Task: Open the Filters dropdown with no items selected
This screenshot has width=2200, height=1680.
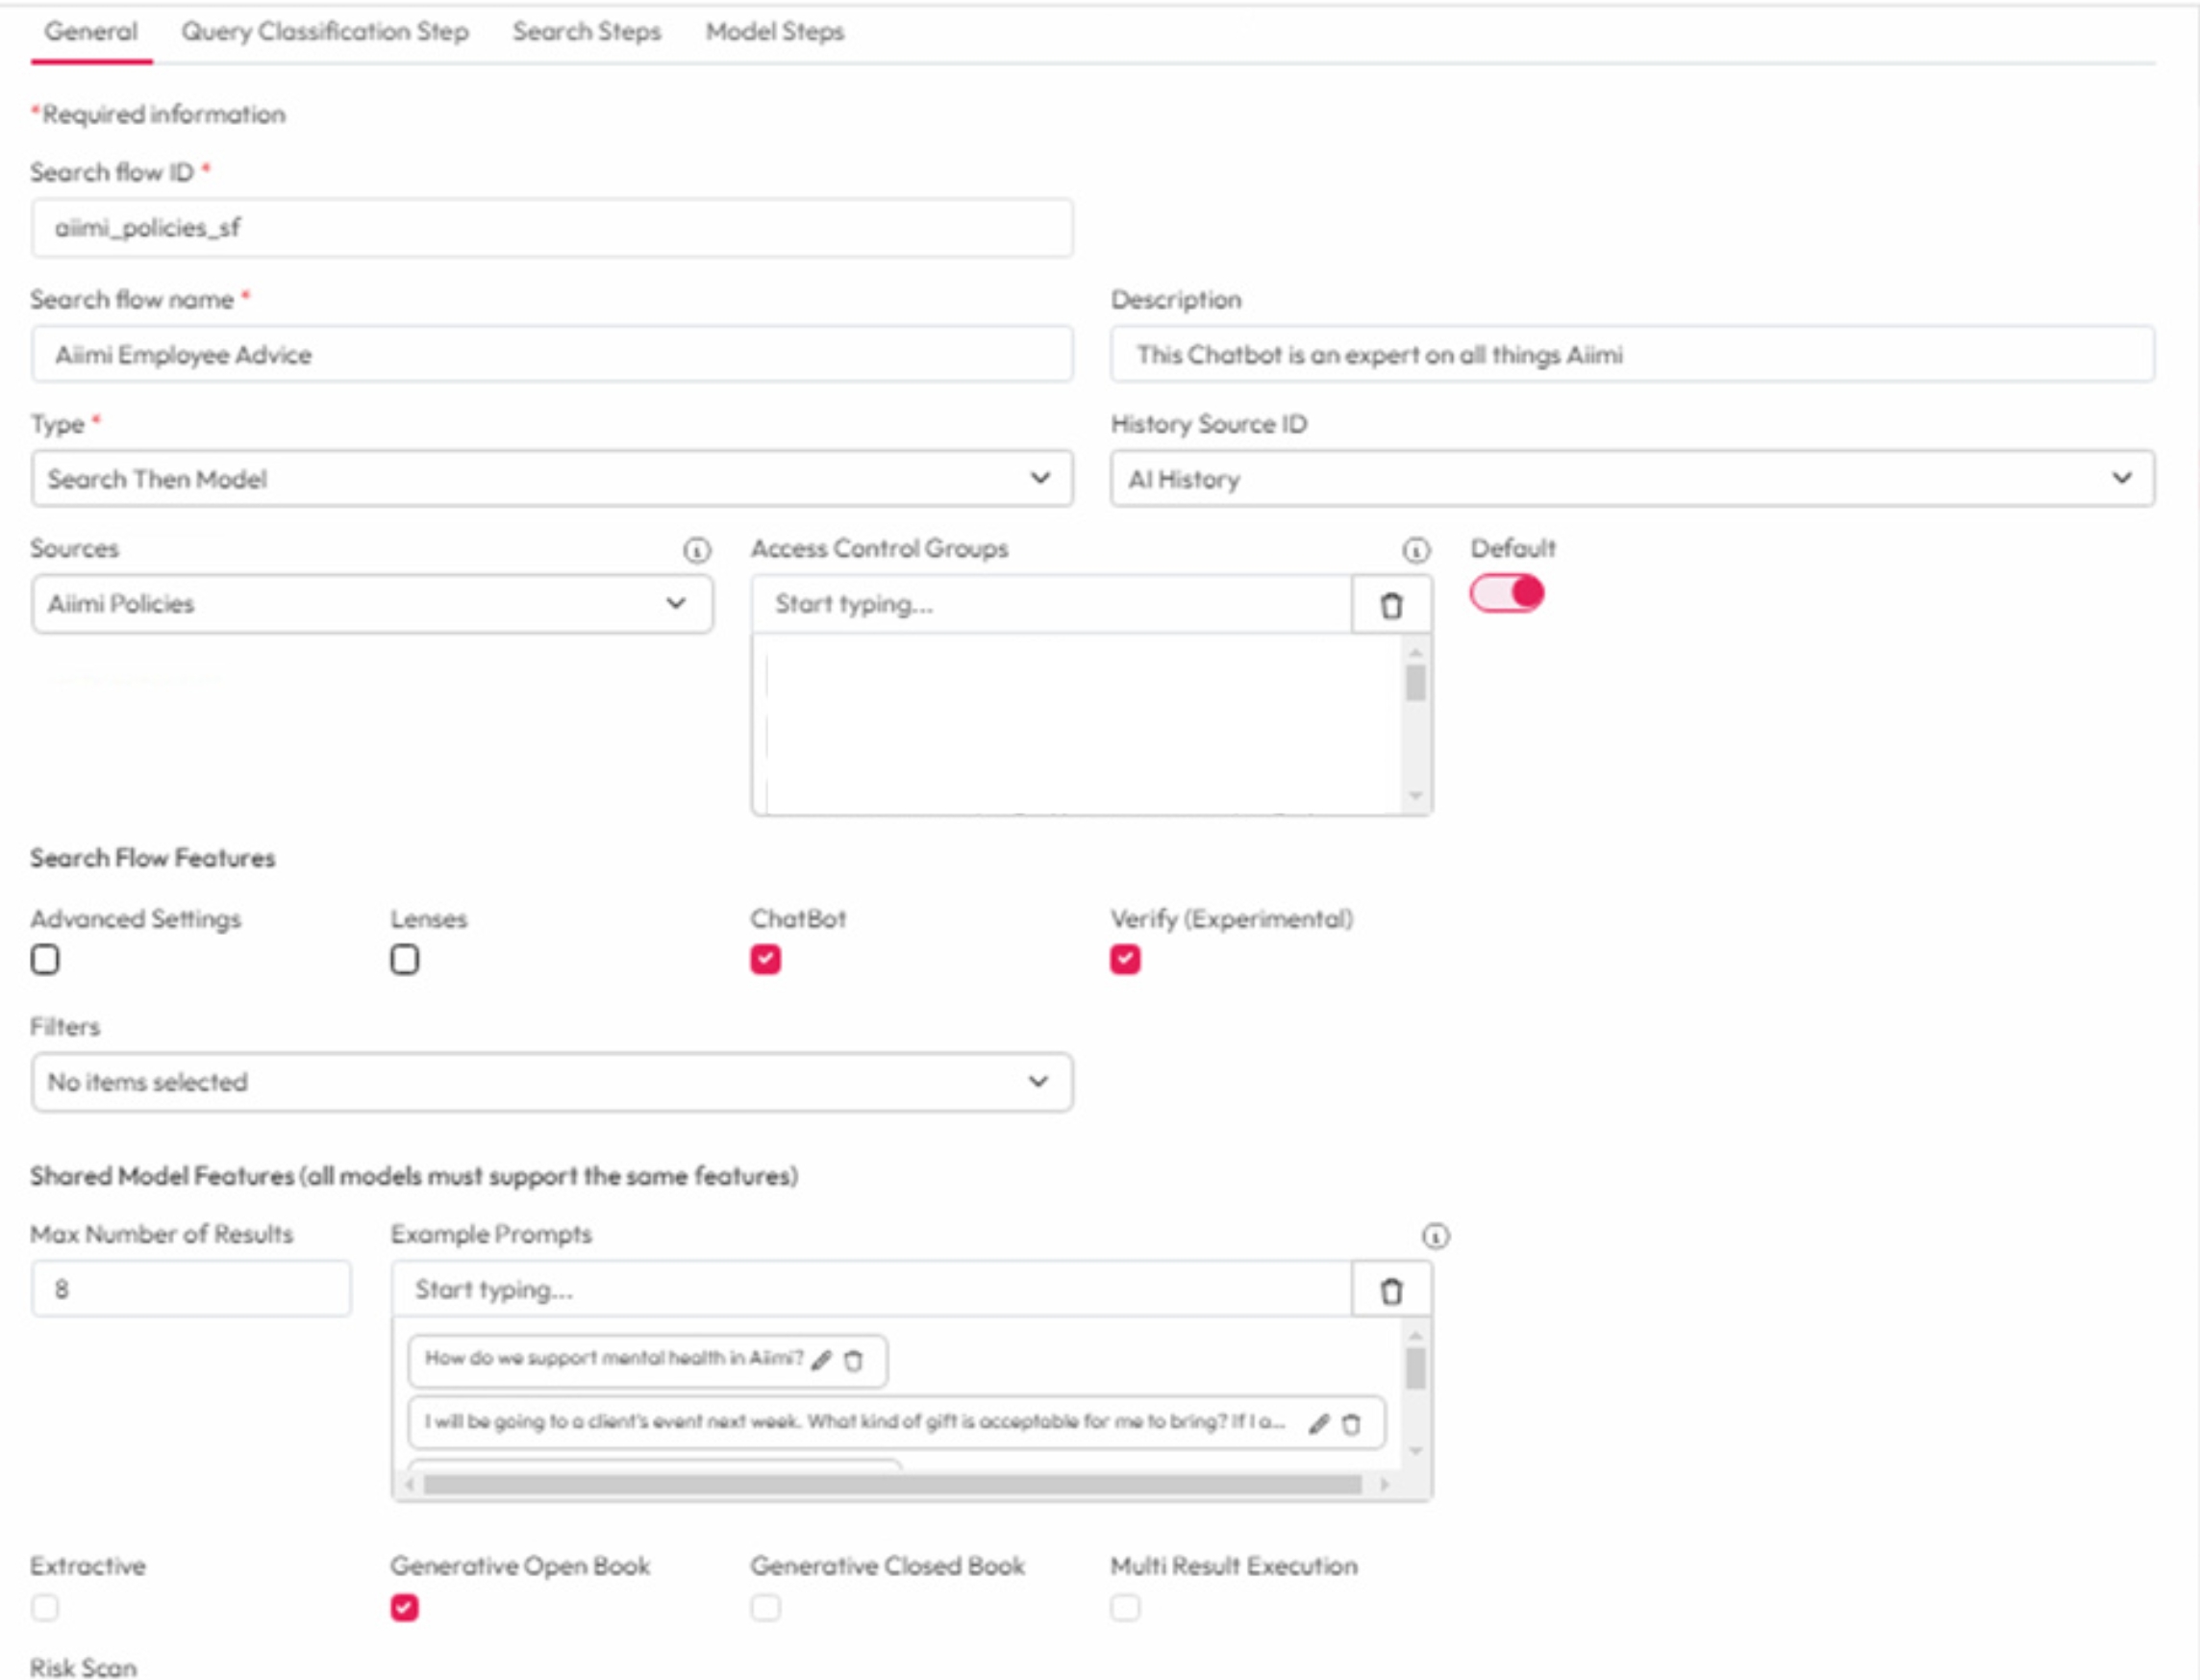Action: click(x=551, y=1082)
